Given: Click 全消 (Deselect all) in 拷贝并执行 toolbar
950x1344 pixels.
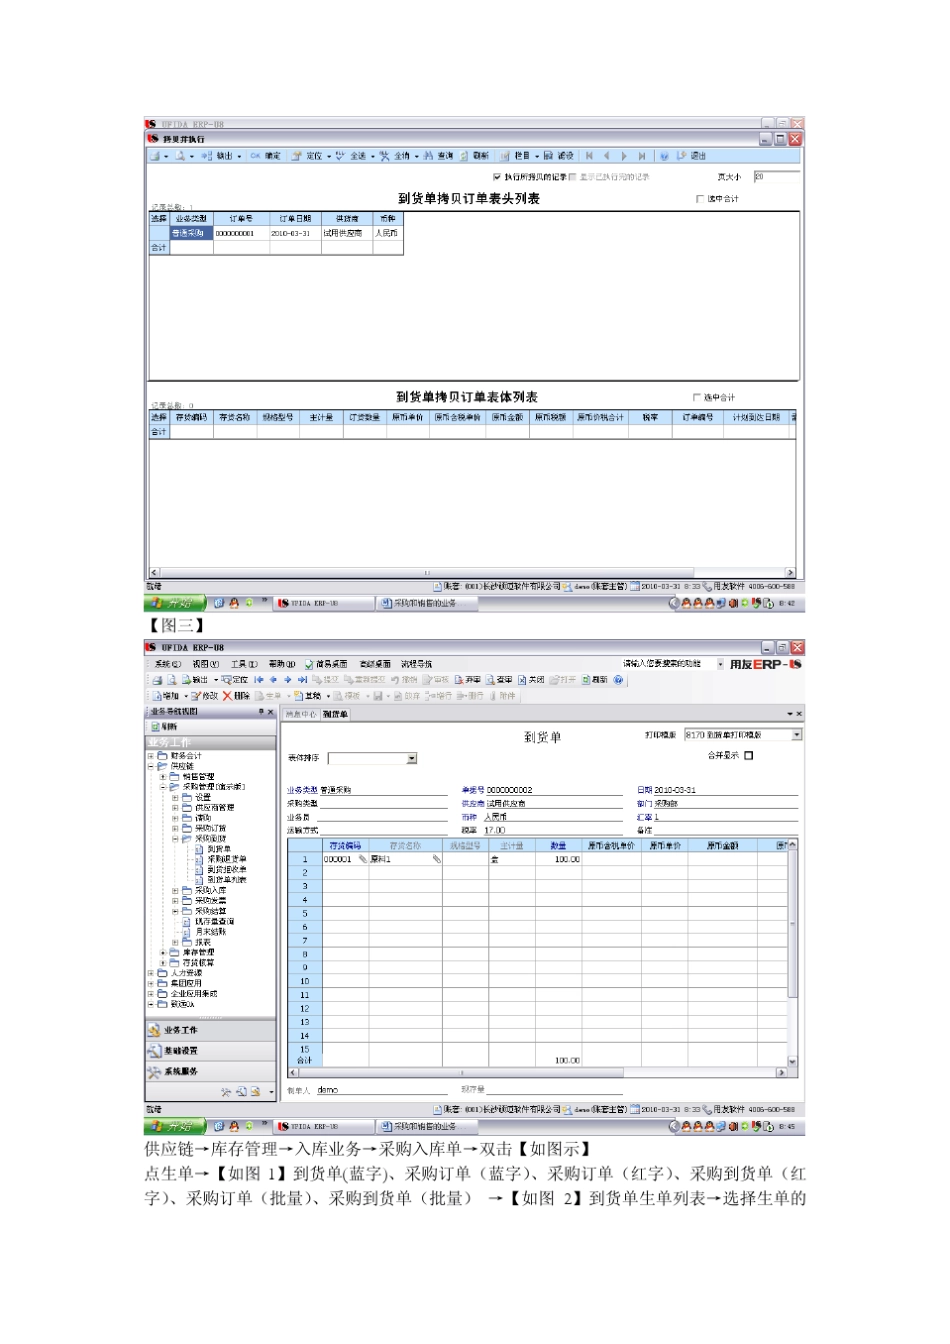Looking at the screenshot, I should click(x=395, y=156).
